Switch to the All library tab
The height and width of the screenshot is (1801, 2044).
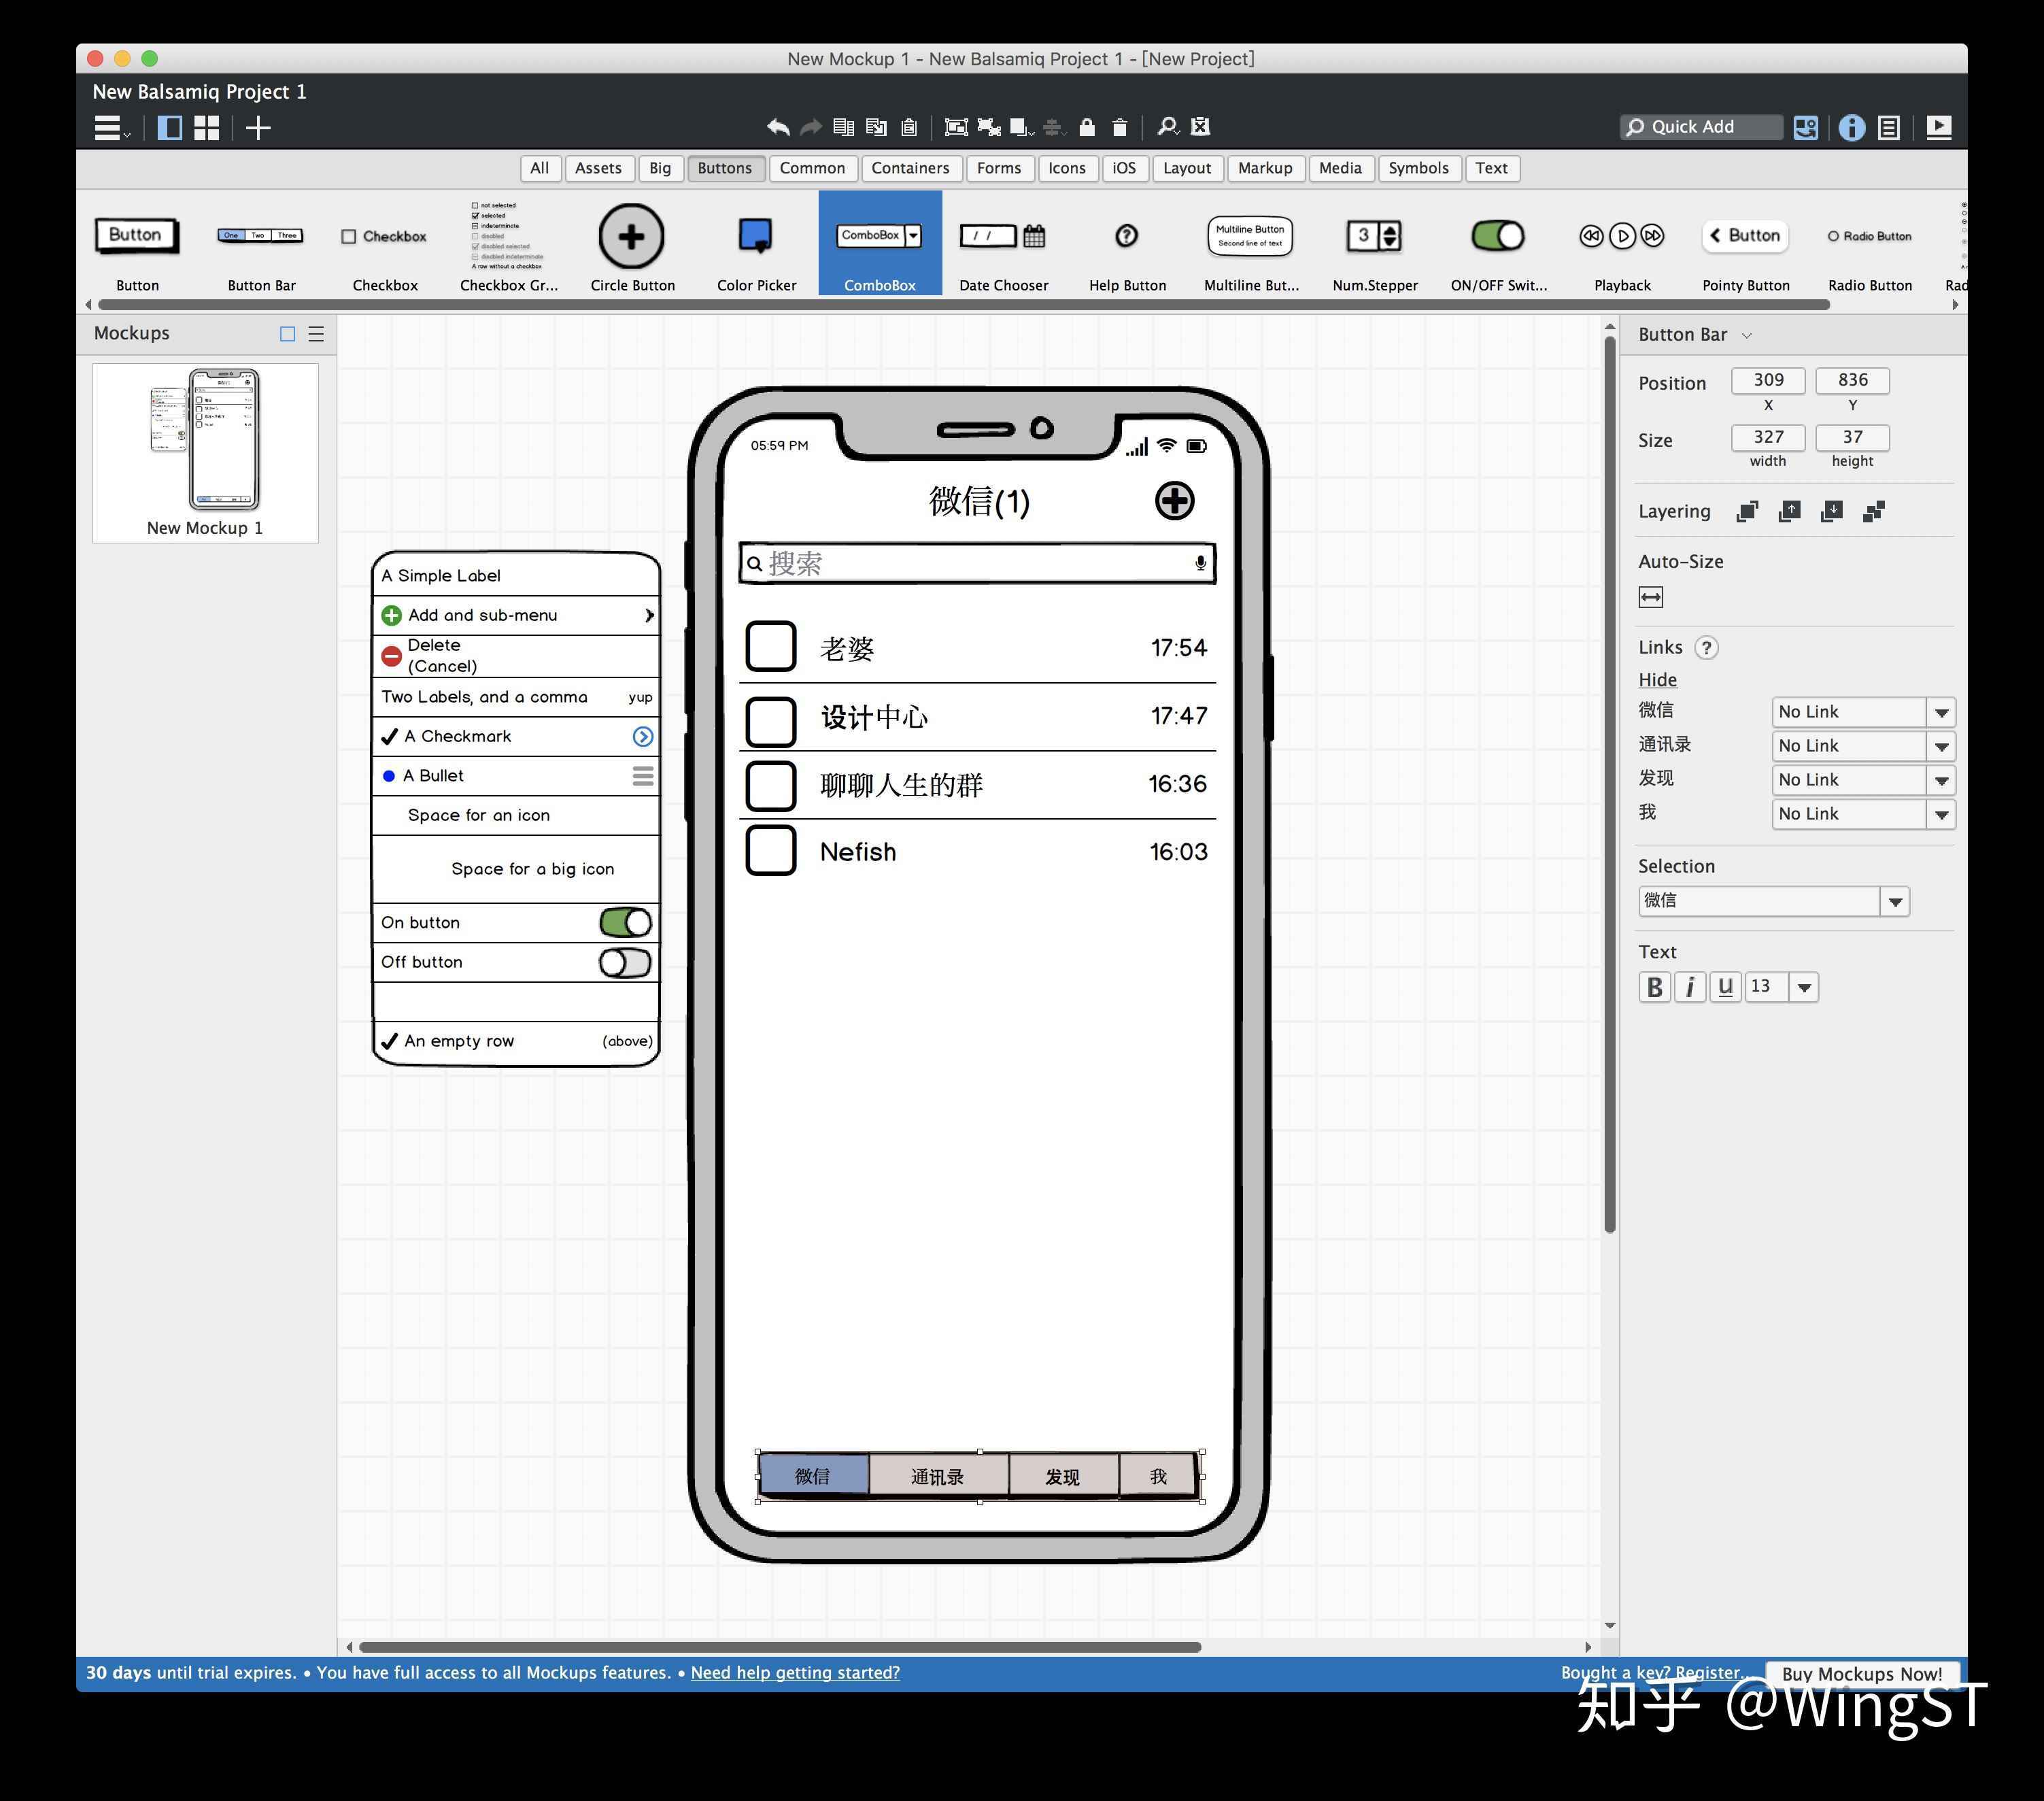[540, 168]
